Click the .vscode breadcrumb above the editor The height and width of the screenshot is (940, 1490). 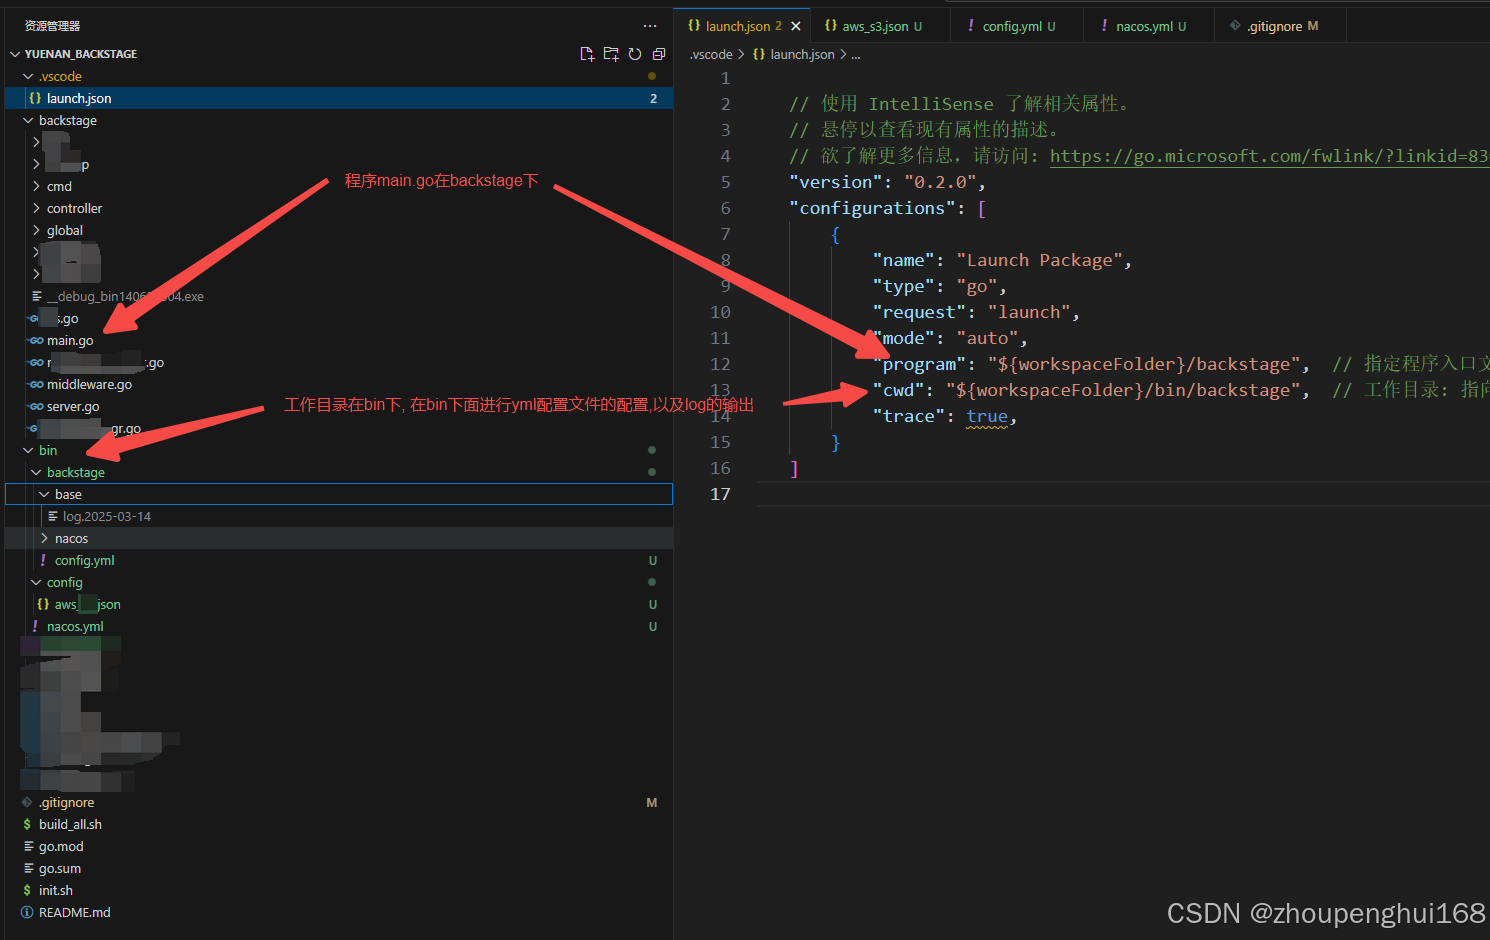(x=711, y=54)
